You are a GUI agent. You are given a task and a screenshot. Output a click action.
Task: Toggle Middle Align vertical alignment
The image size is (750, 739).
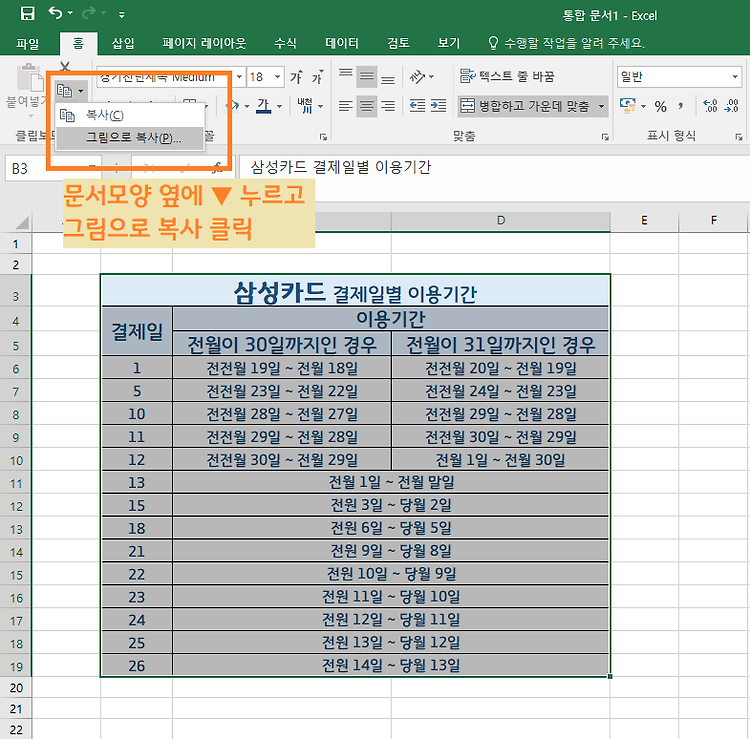366,76
